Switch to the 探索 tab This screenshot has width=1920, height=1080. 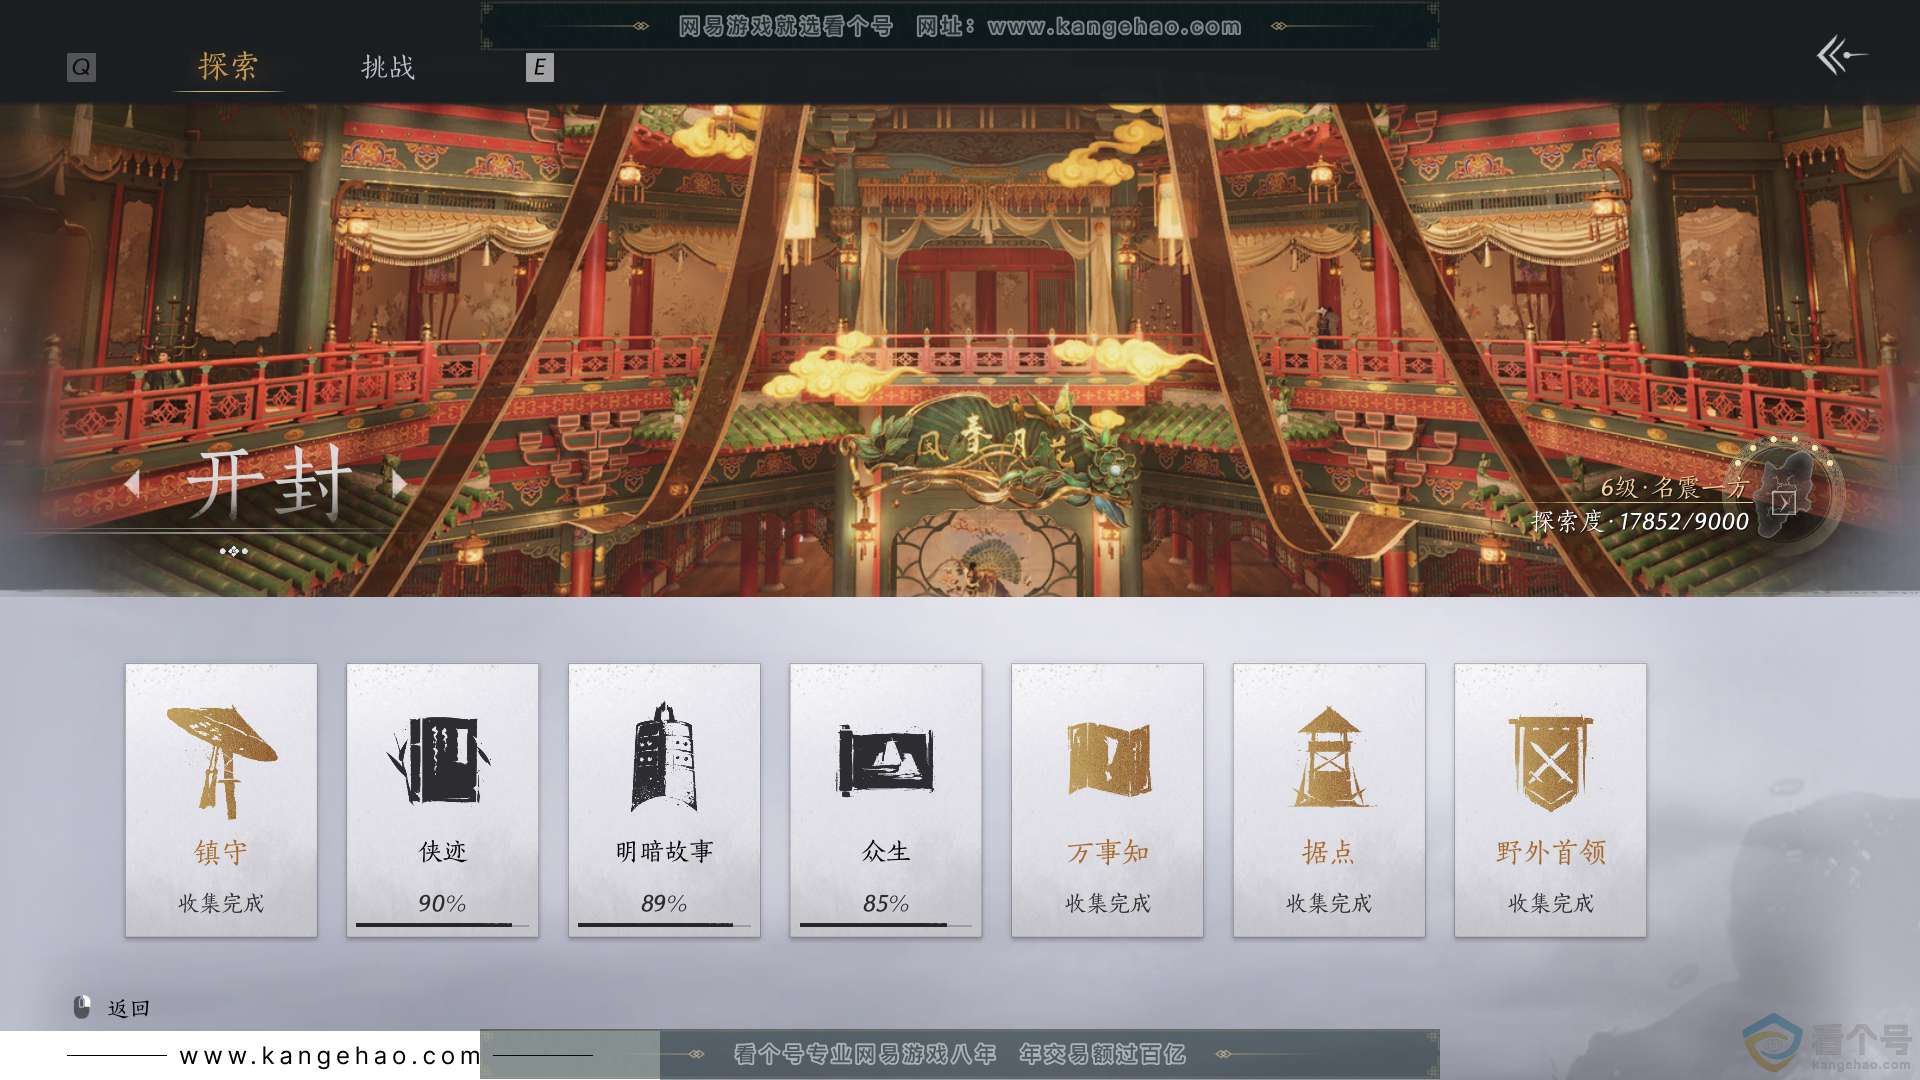point(228,67)
